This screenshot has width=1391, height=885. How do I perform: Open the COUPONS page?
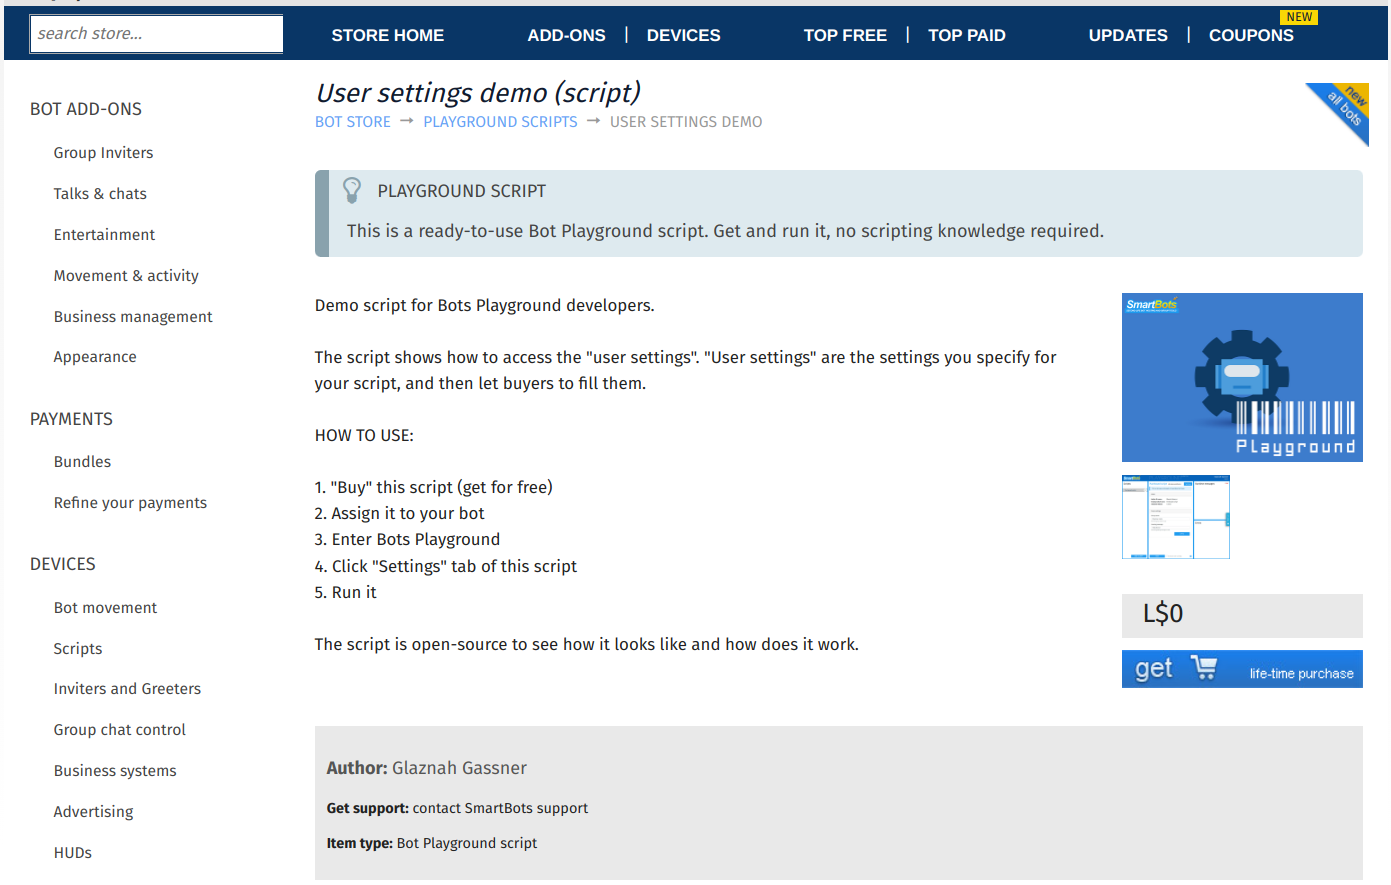(x=1251, y=35)
